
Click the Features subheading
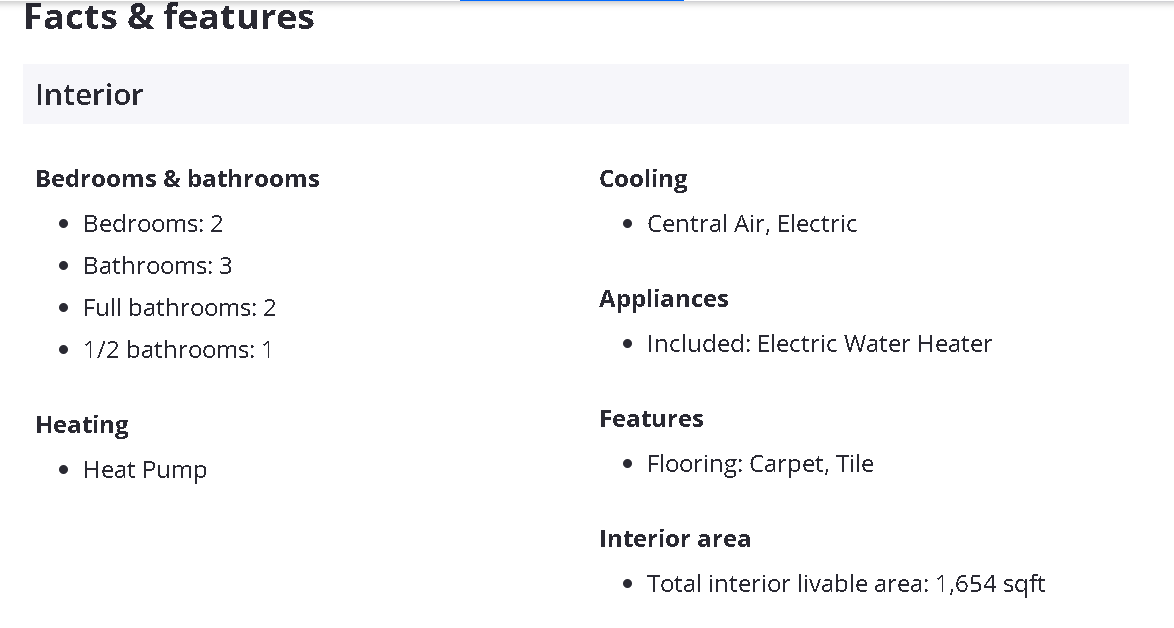pos(651,419)
